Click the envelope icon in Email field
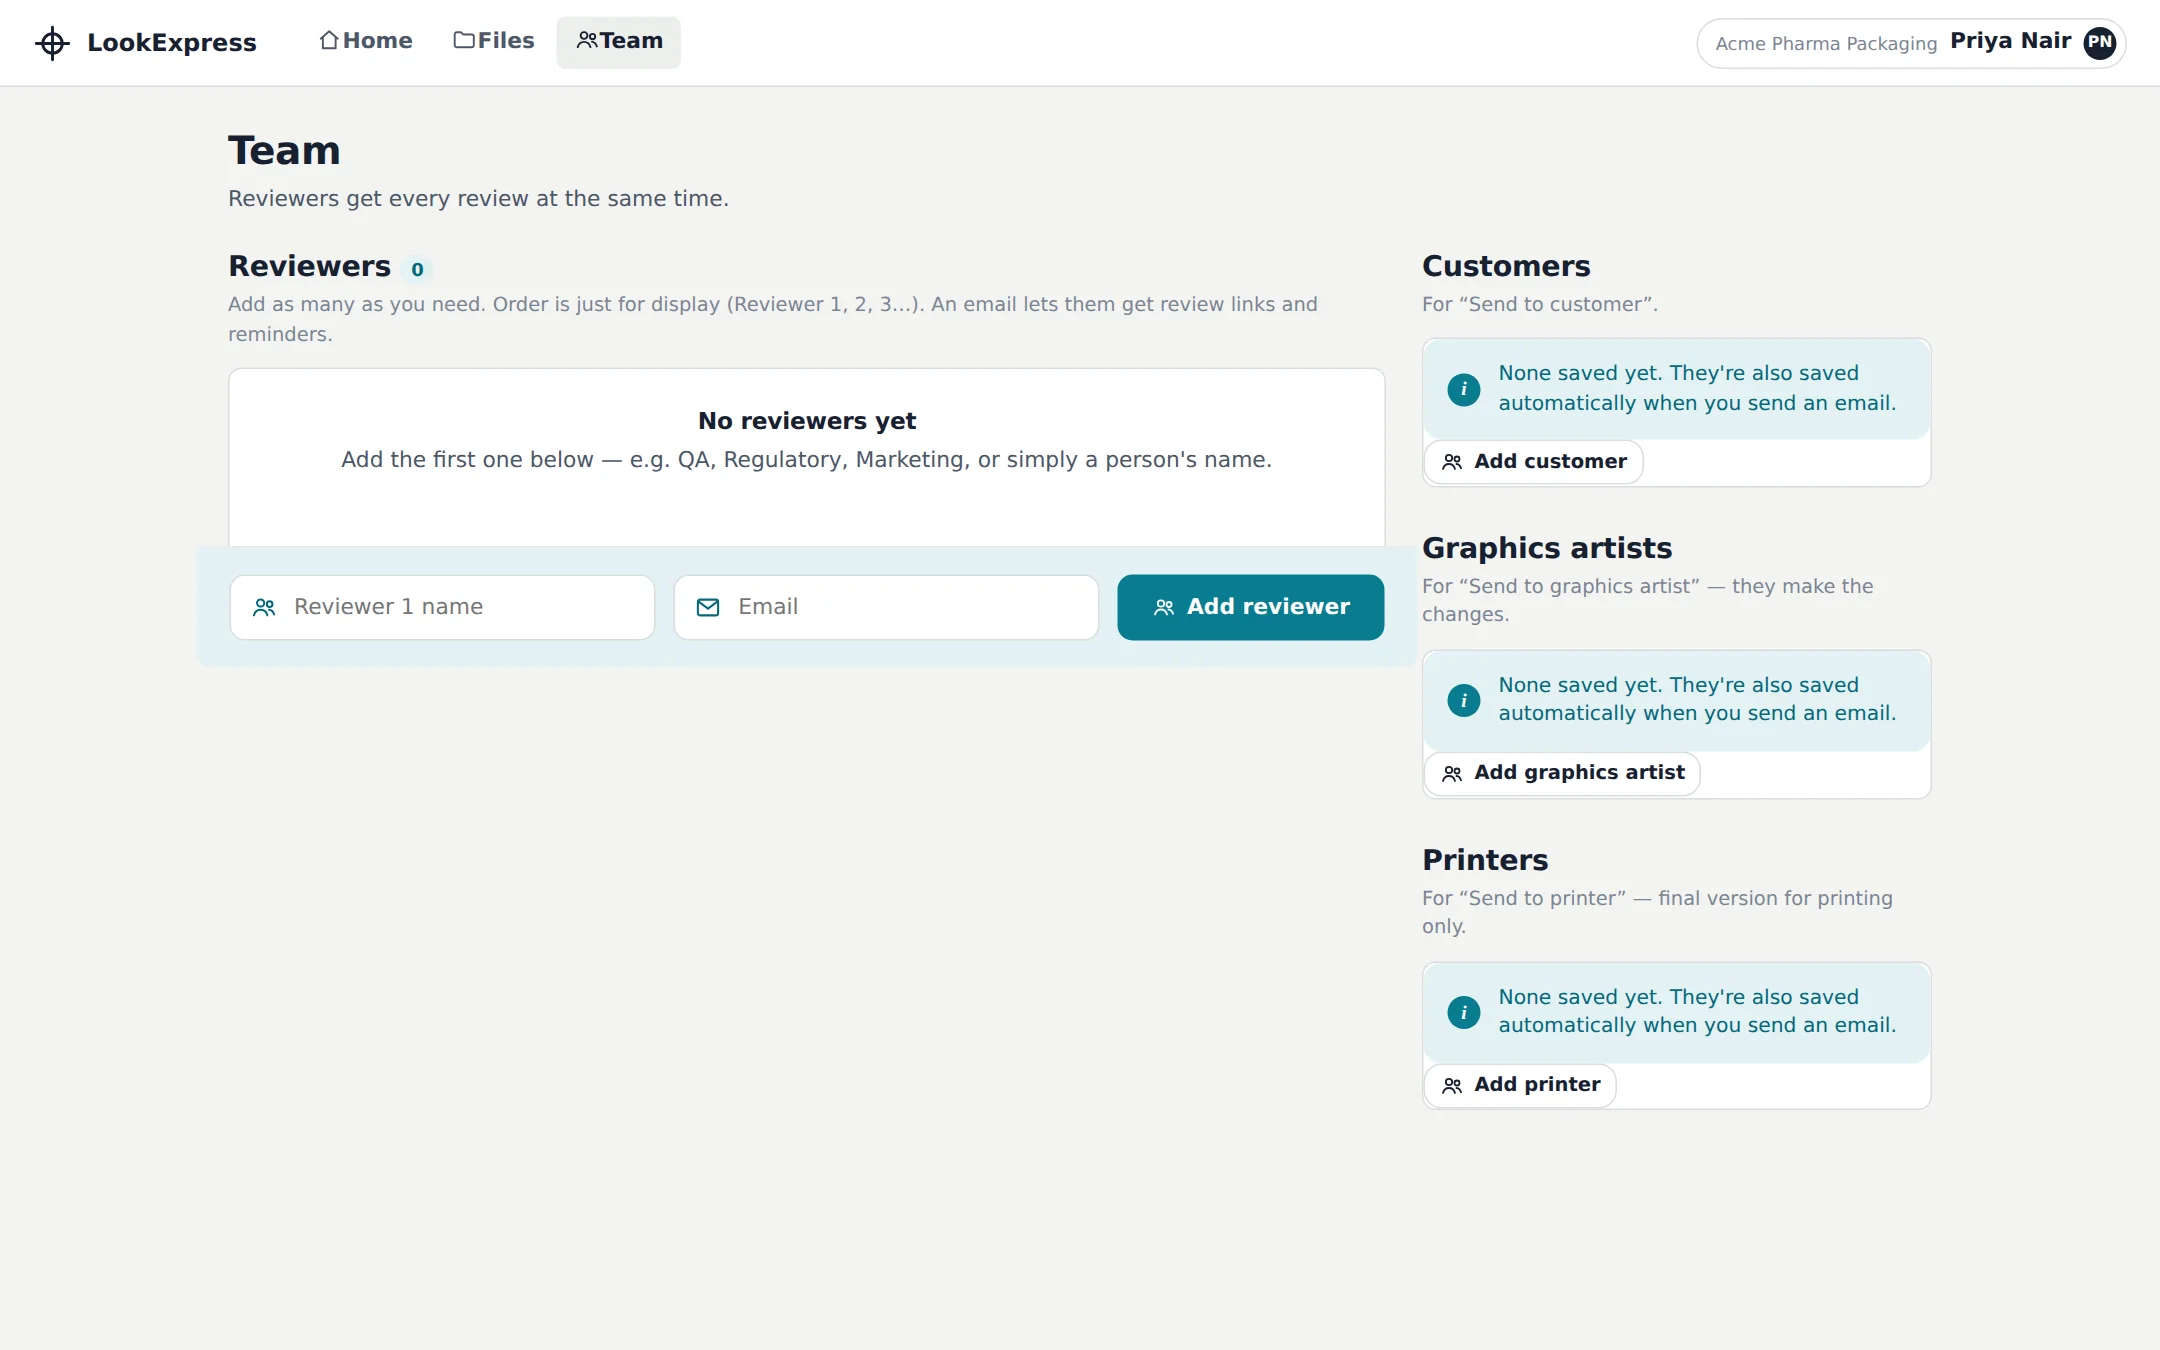 coord(708,607)
